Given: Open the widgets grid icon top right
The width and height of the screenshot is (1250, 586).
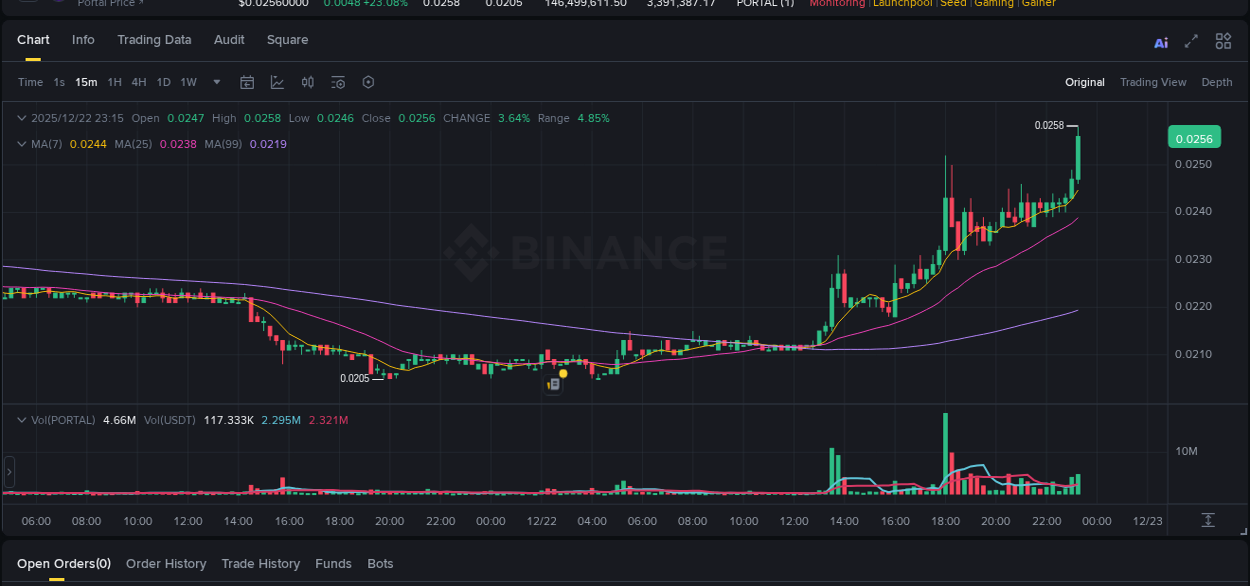Looking at the screenshot, I should click(1223, 40).
